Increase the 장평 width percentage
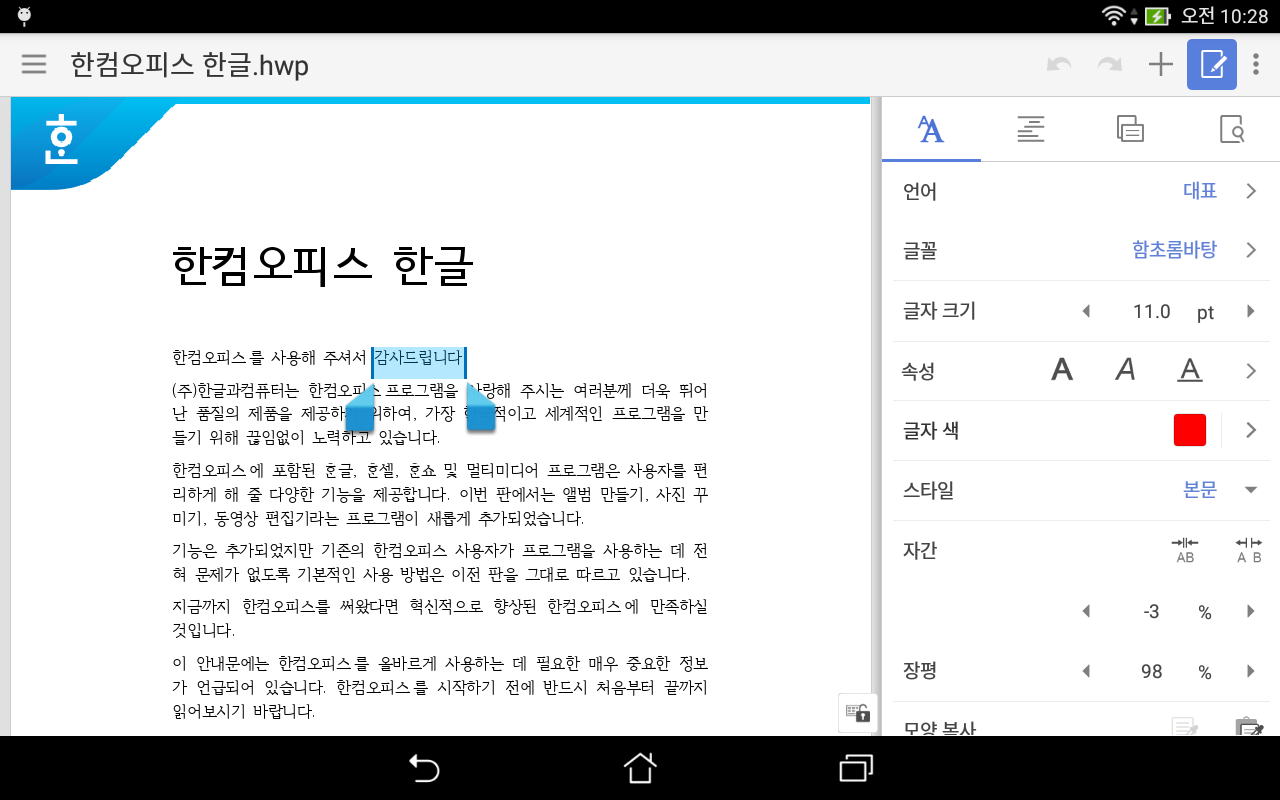The image size is (1280, 800). point(1250,671)
